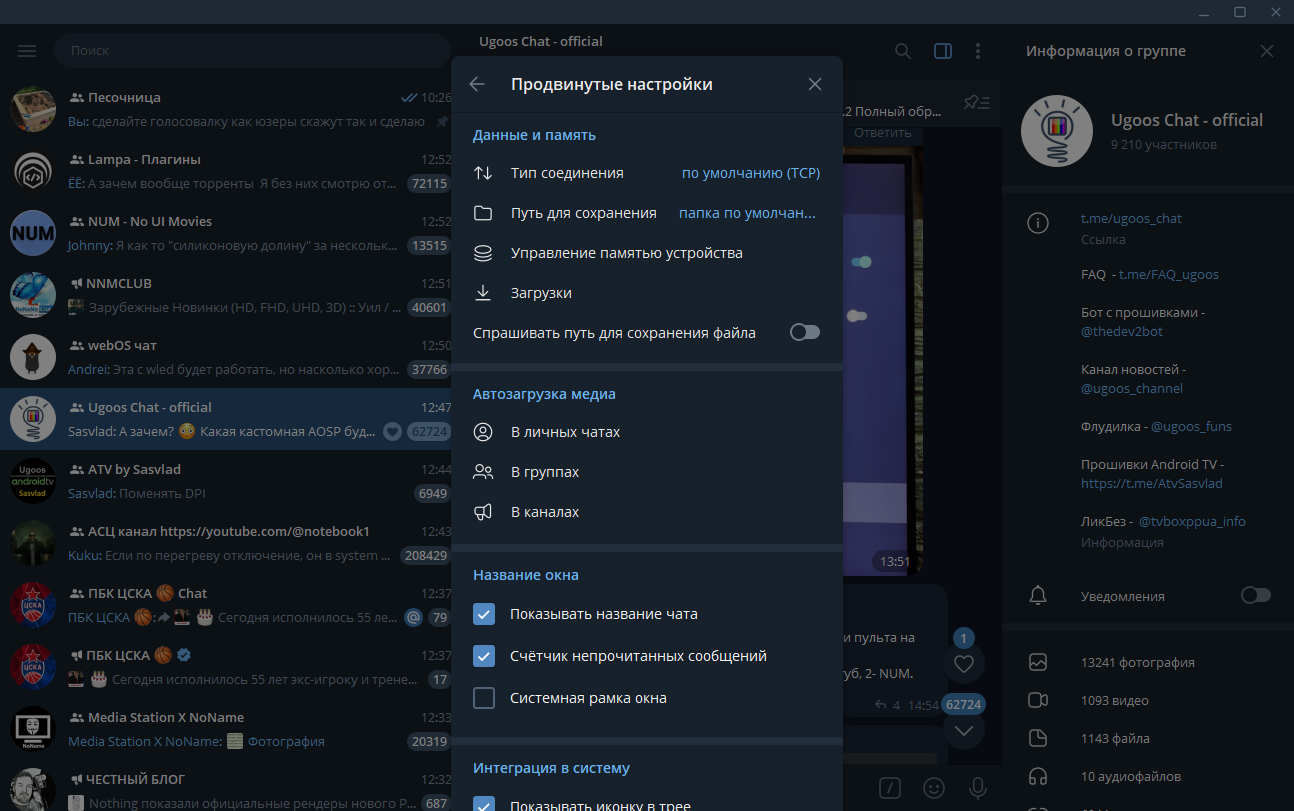Click the Поиск search field
Viewport: 1294px width, 811px height.
pyautogui.click(x=252, y=50)
